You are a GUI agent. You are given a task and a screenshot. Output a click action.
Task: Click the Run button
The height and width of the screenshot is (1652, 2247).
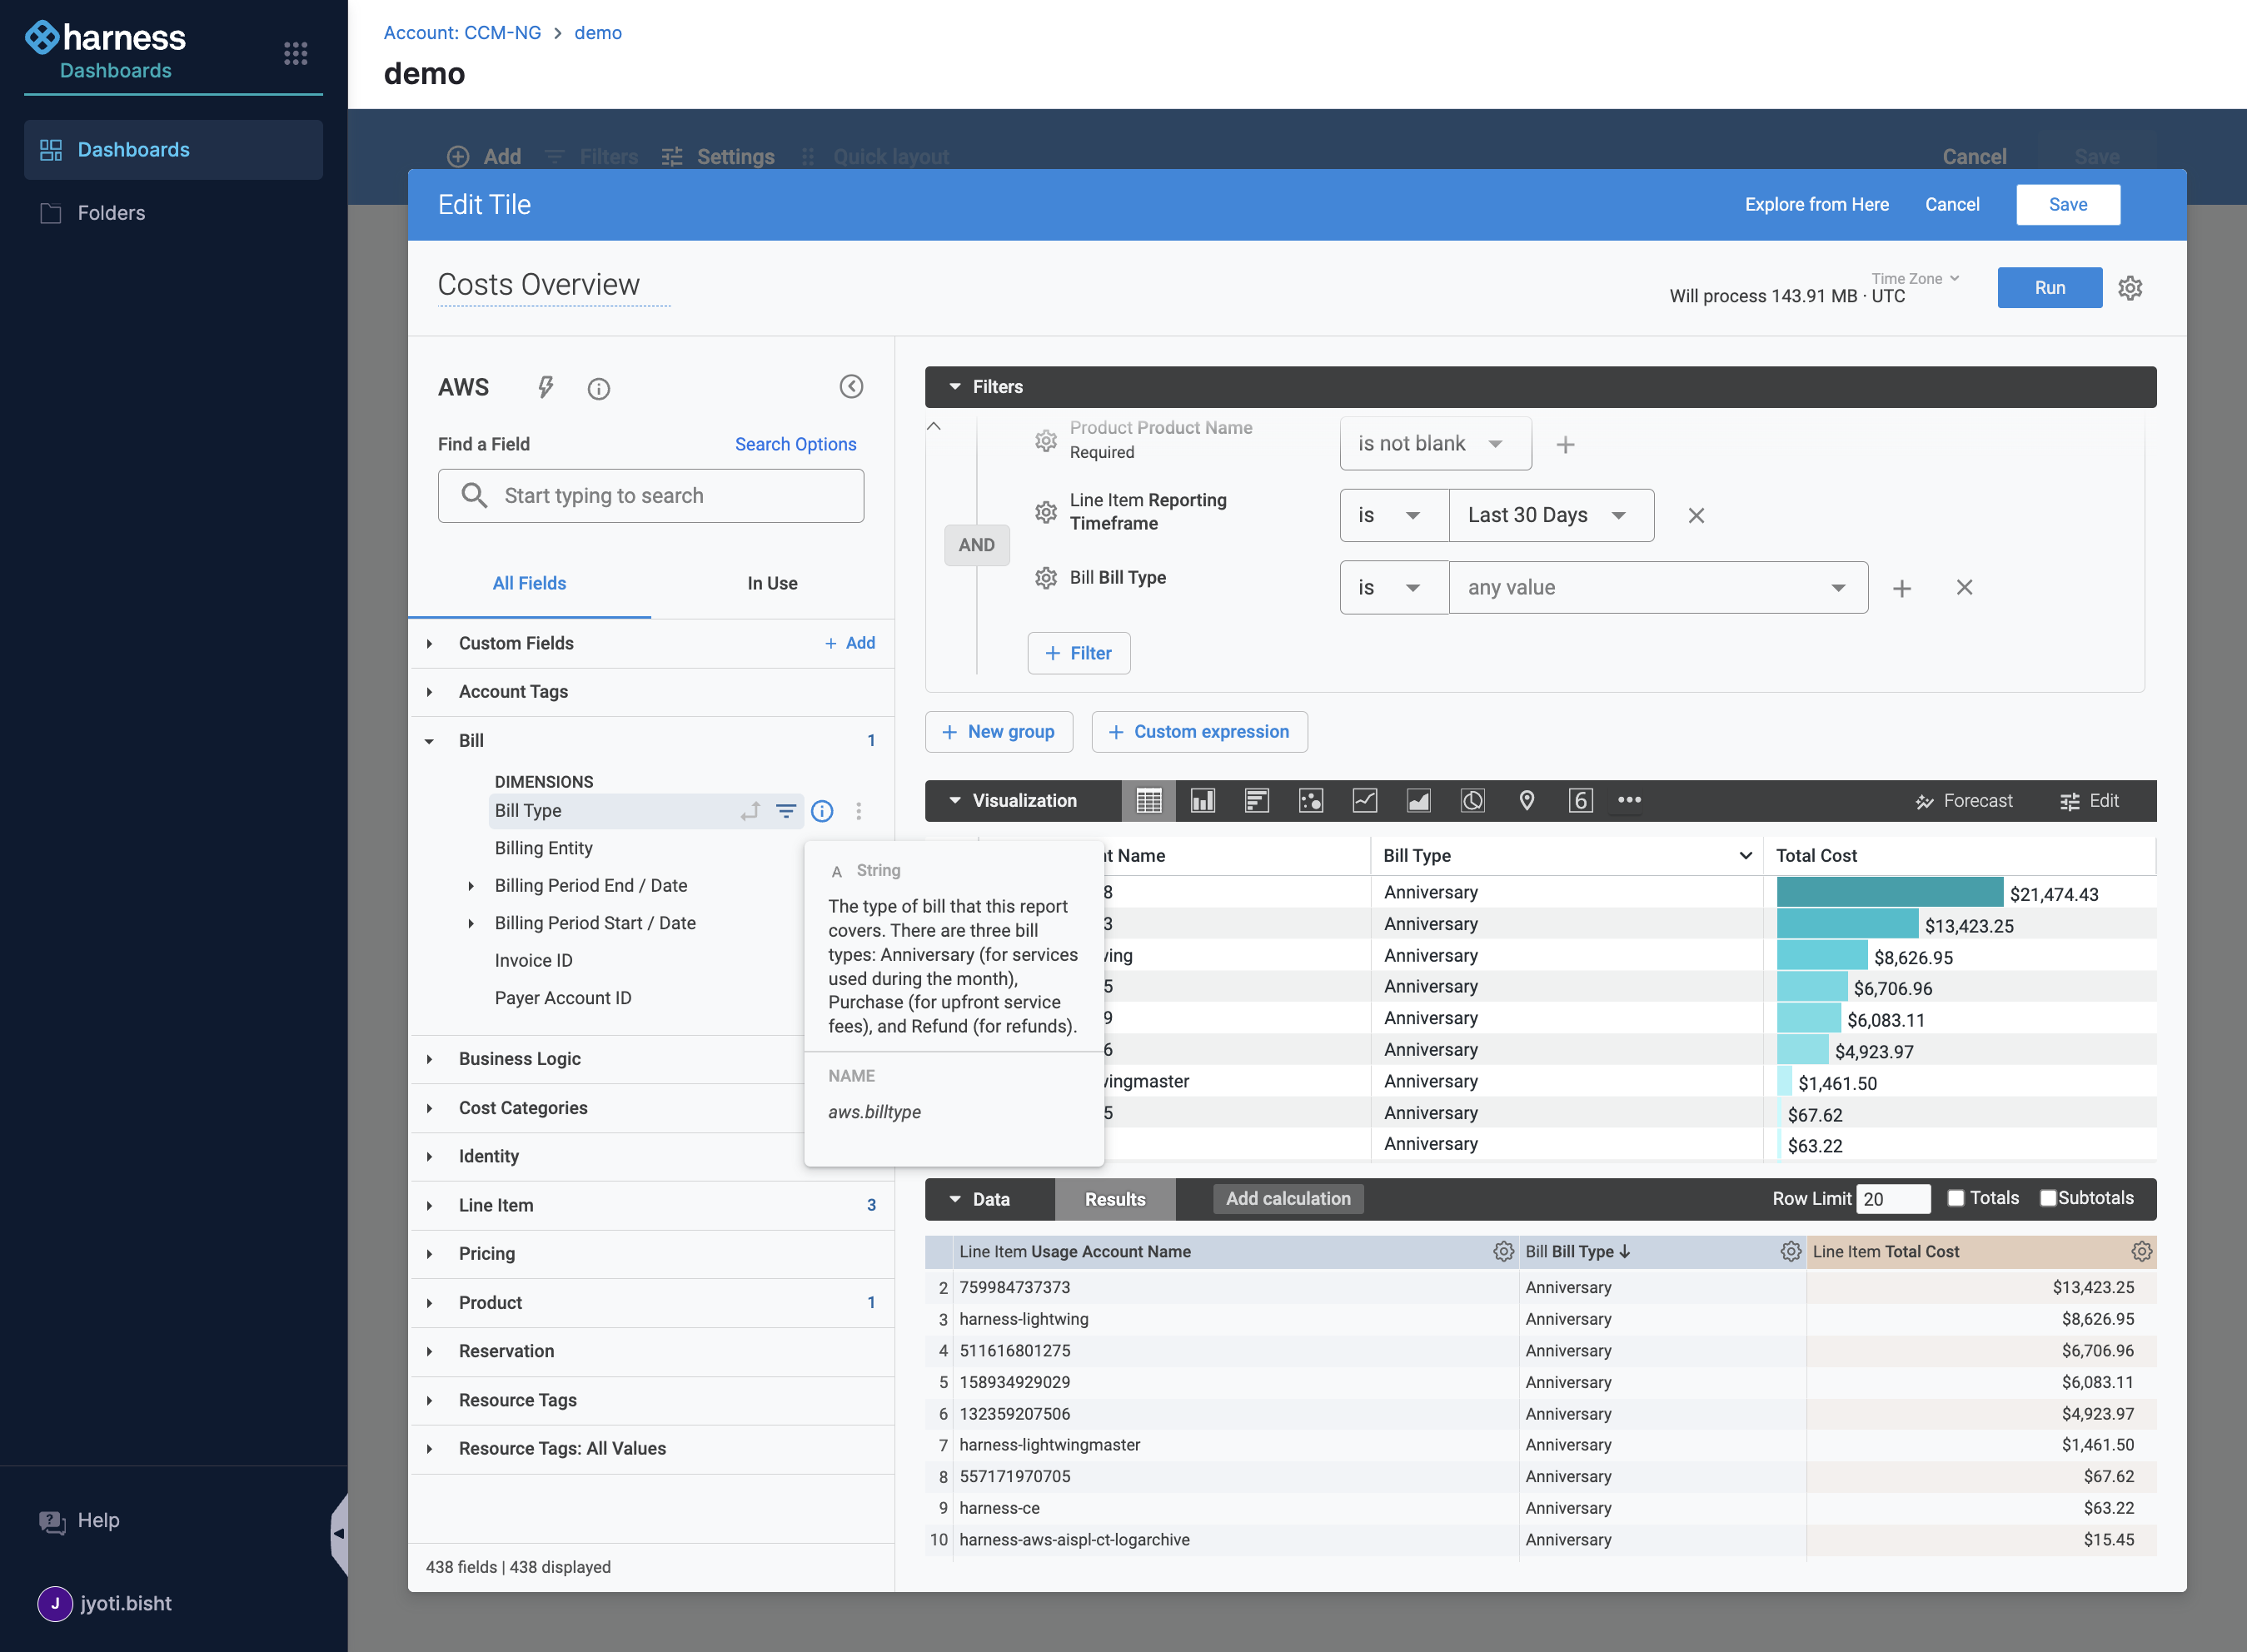pos(2050,288)
